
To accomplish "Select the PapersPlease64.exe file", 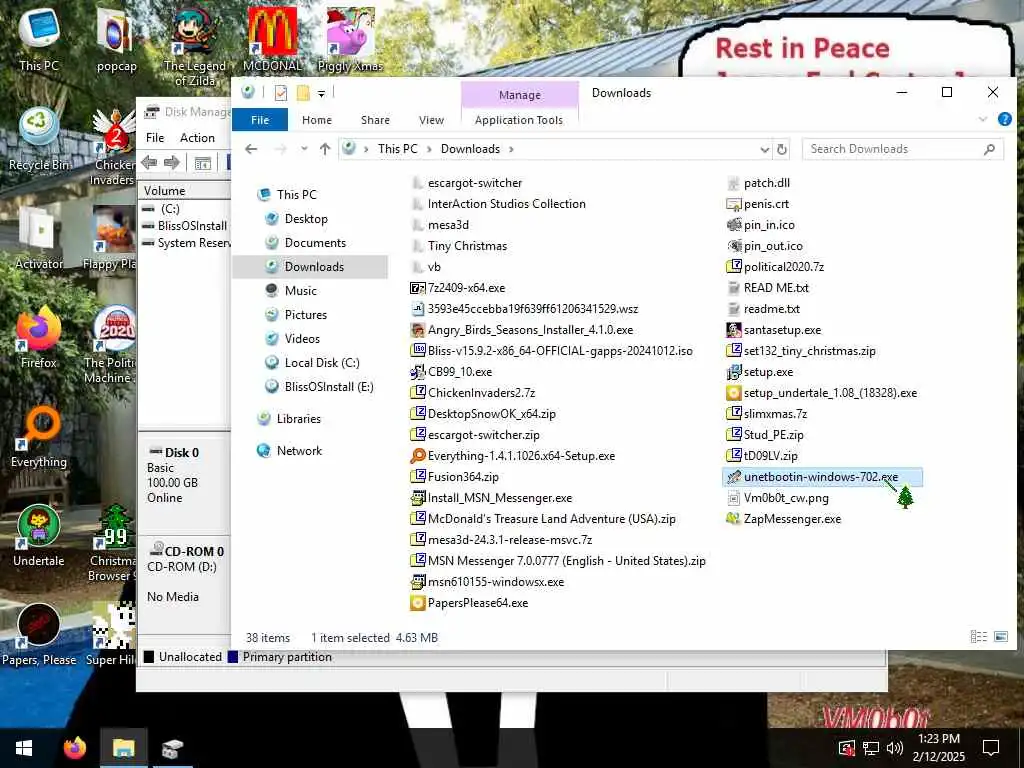I will coord(469,603).
